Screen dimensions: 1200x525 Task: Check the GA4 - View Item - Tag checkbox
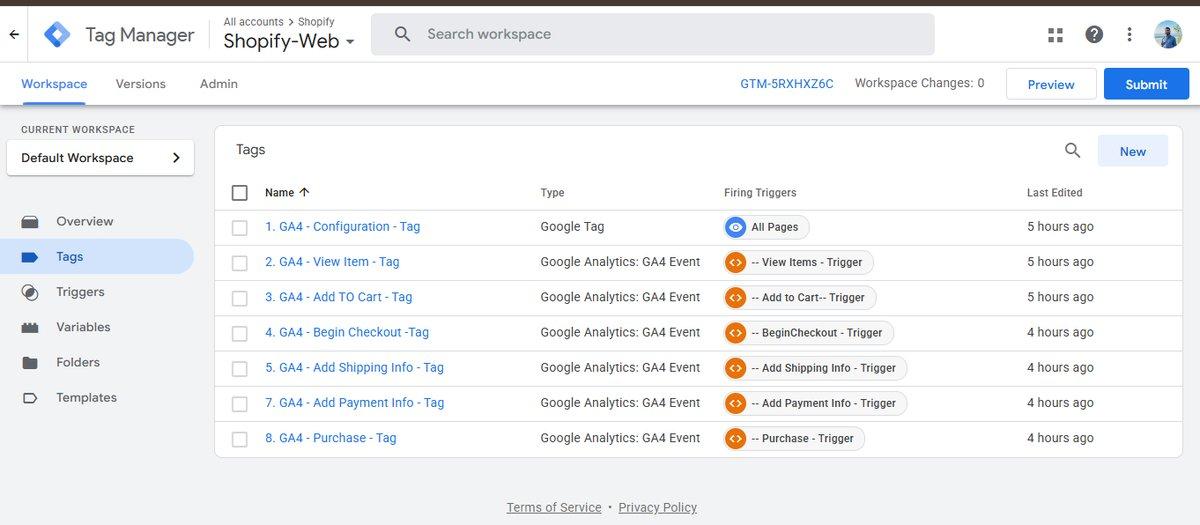pyautogui.click(x=239, y=263)
